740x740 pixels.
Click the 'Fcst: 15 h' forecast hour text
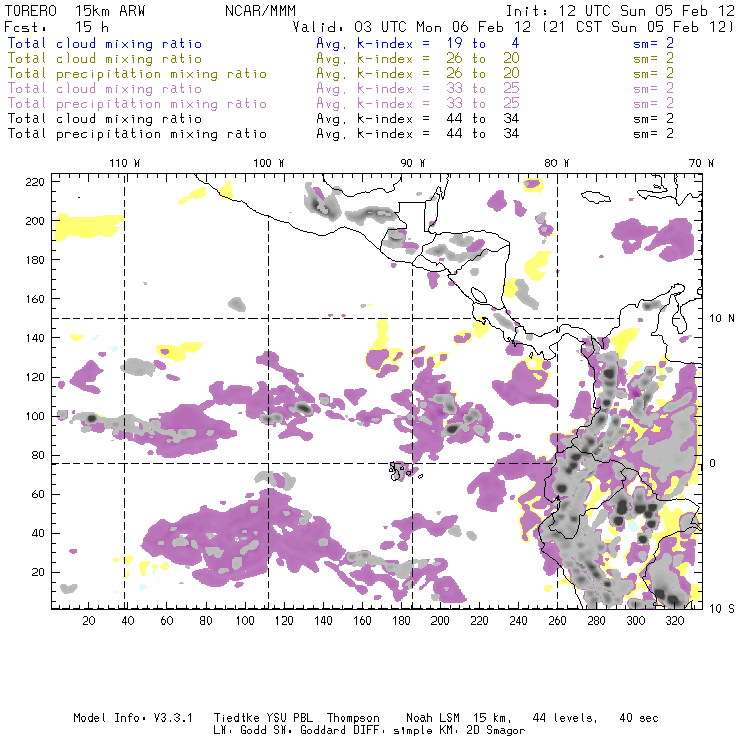click(56, 27)
